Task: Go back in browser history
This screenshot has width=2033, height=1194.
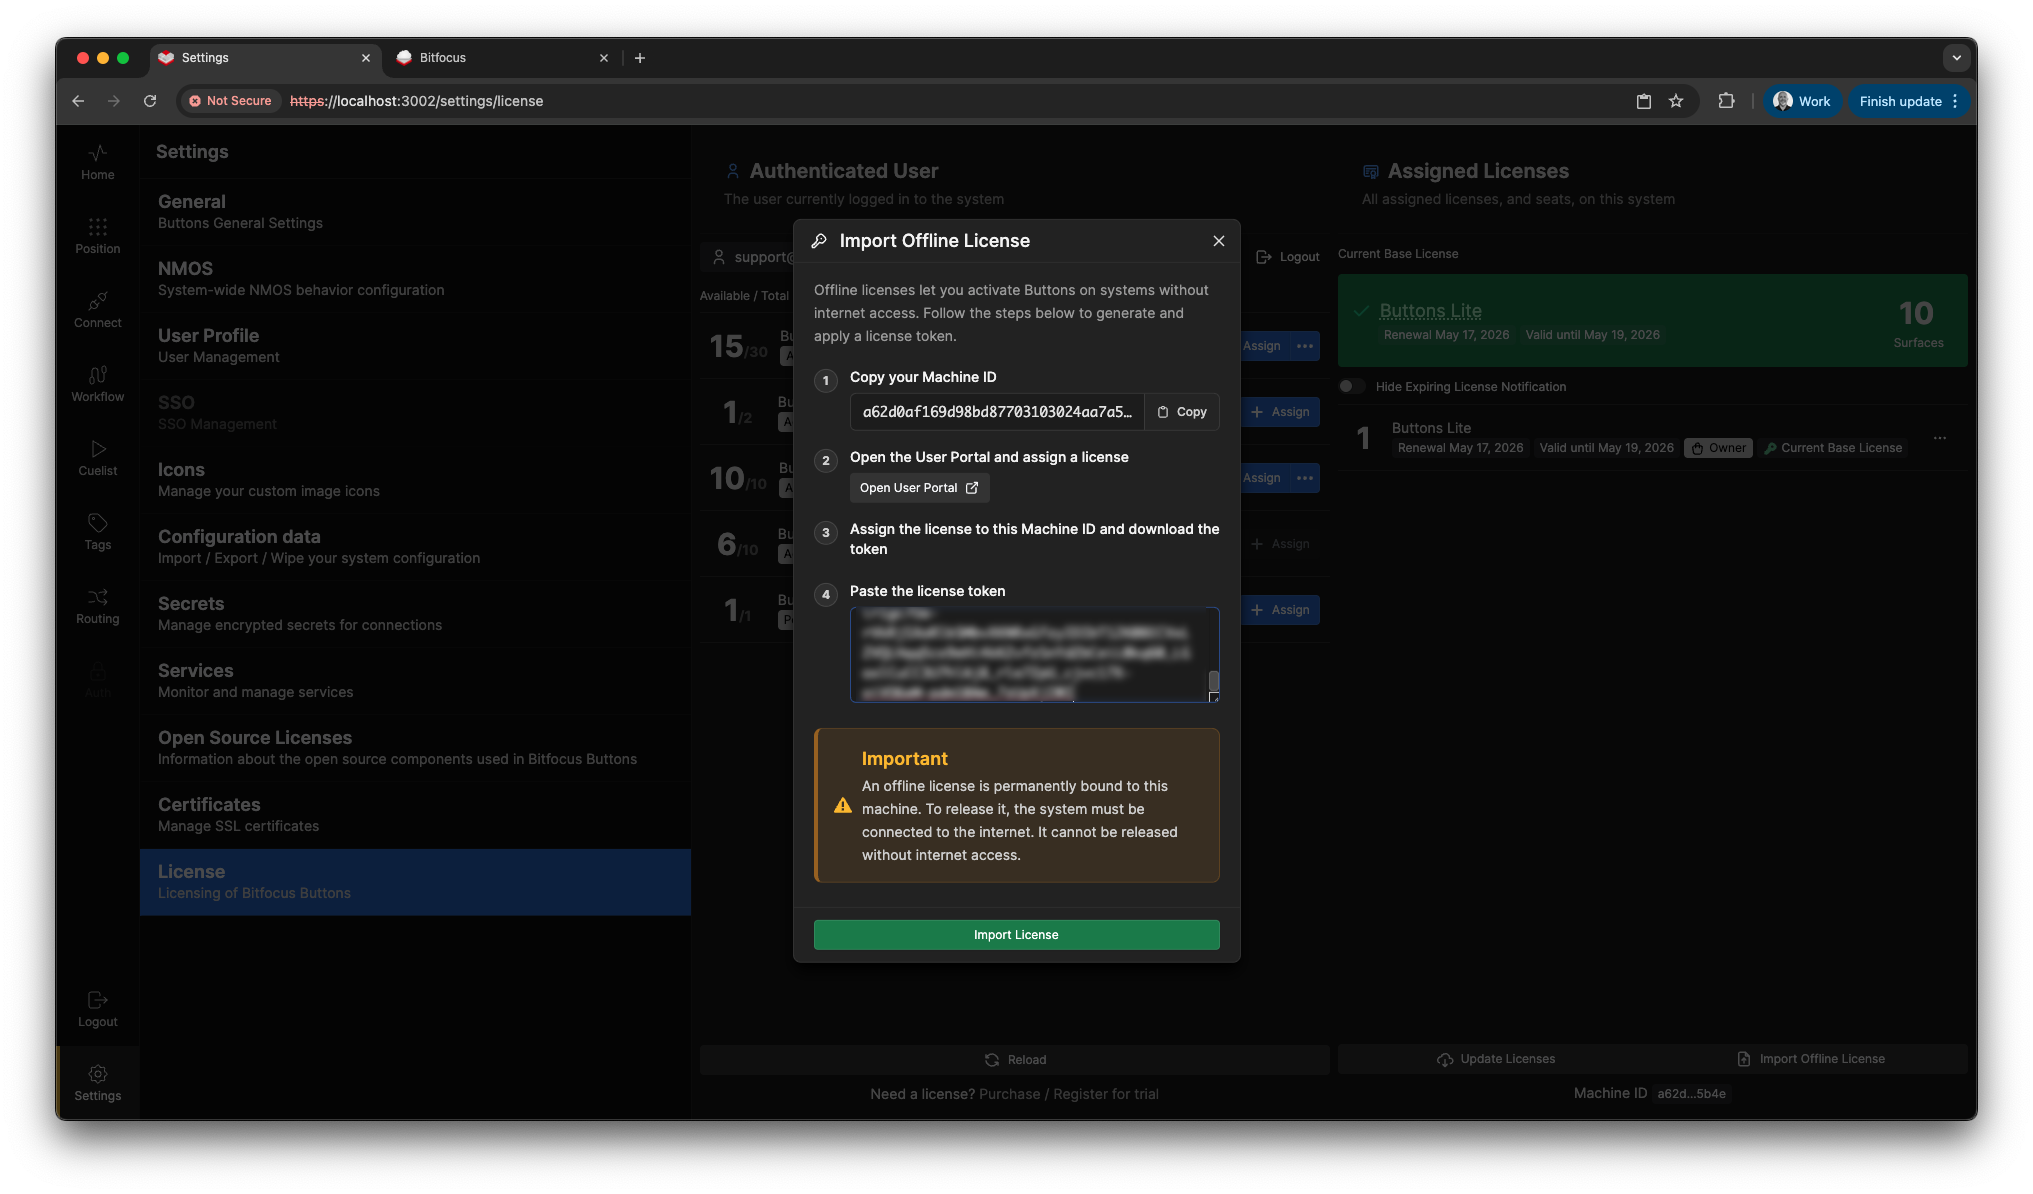Action: pos(78,101)
